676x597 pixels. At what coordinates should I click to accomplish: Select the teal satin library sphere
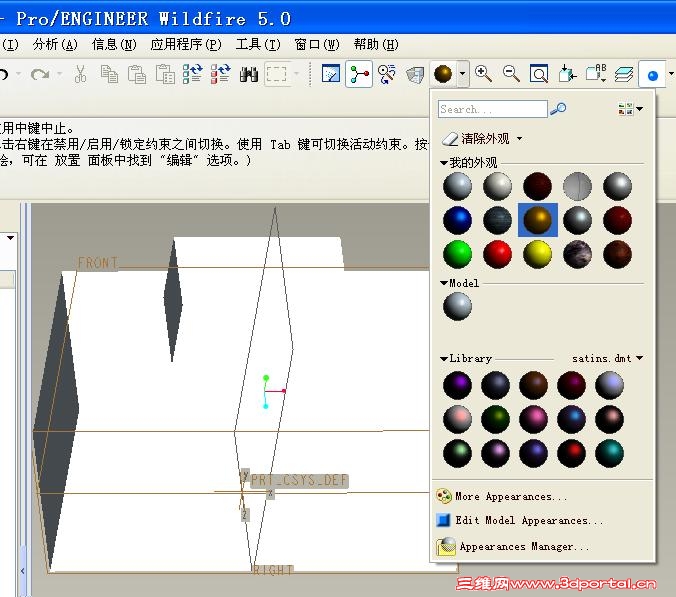pyautogui.click(x=610, y=453)
